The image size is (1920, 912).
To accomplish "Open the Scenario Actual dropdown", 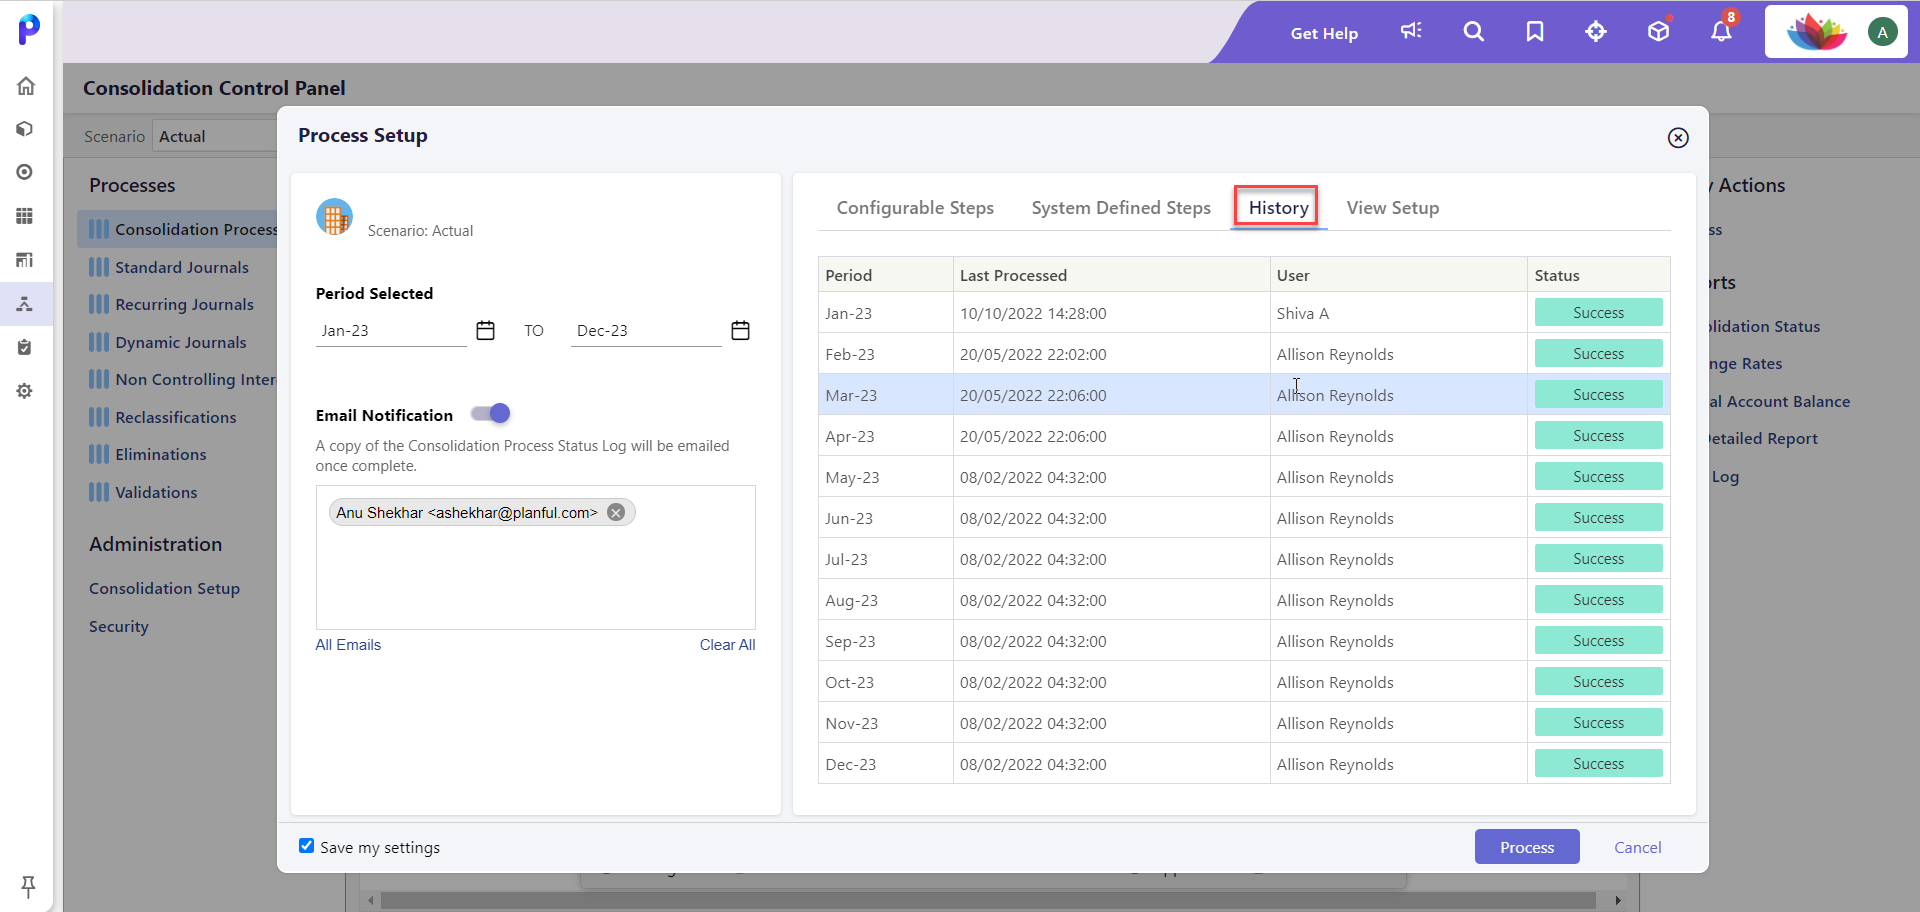I will [215, 136].
